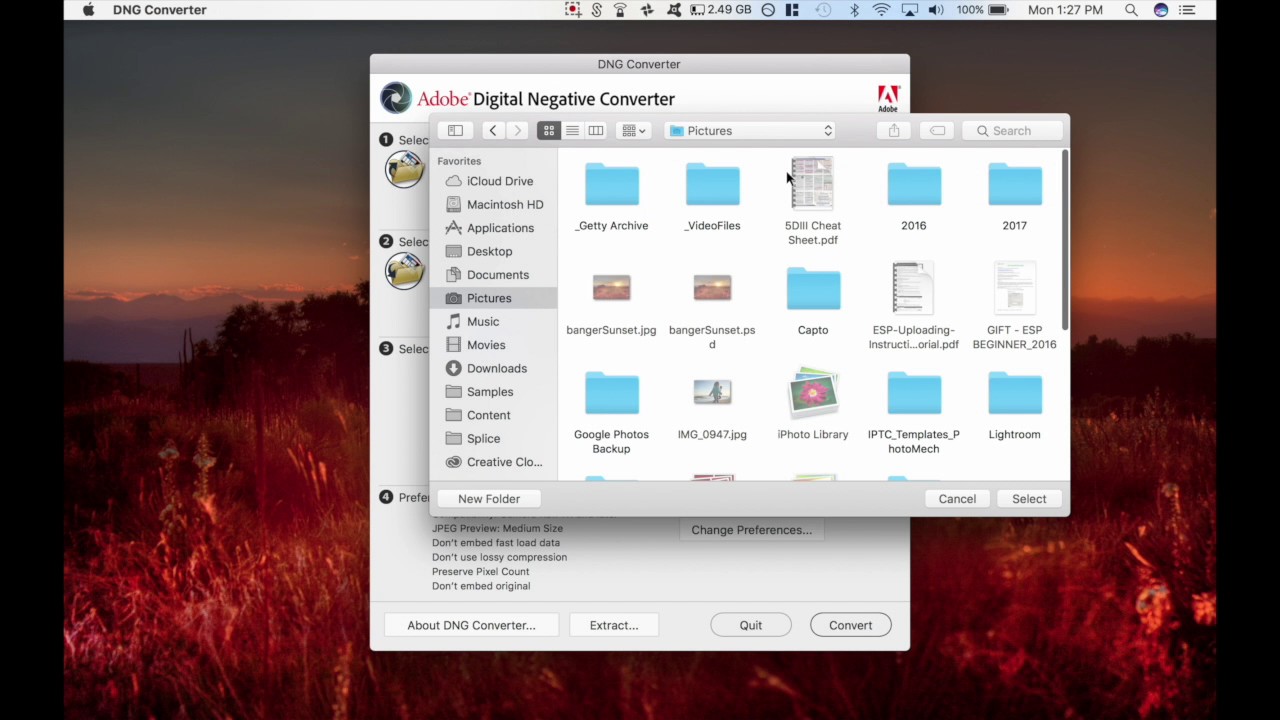Open Spotlight search in menu bar
This screenshot has height=720, width=1280.
click(1131, 10)
